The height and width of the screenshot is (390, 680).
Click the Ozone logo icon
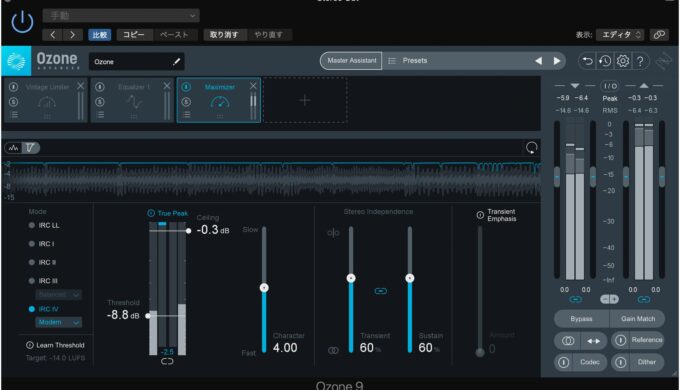click(16, 61)
